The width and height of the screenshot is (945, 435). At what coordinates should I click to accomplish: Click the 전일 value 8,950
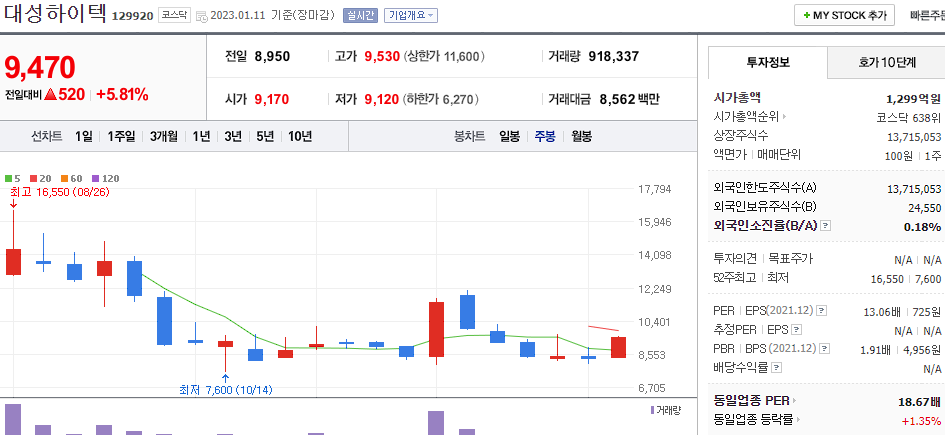(x=272, y=57)
